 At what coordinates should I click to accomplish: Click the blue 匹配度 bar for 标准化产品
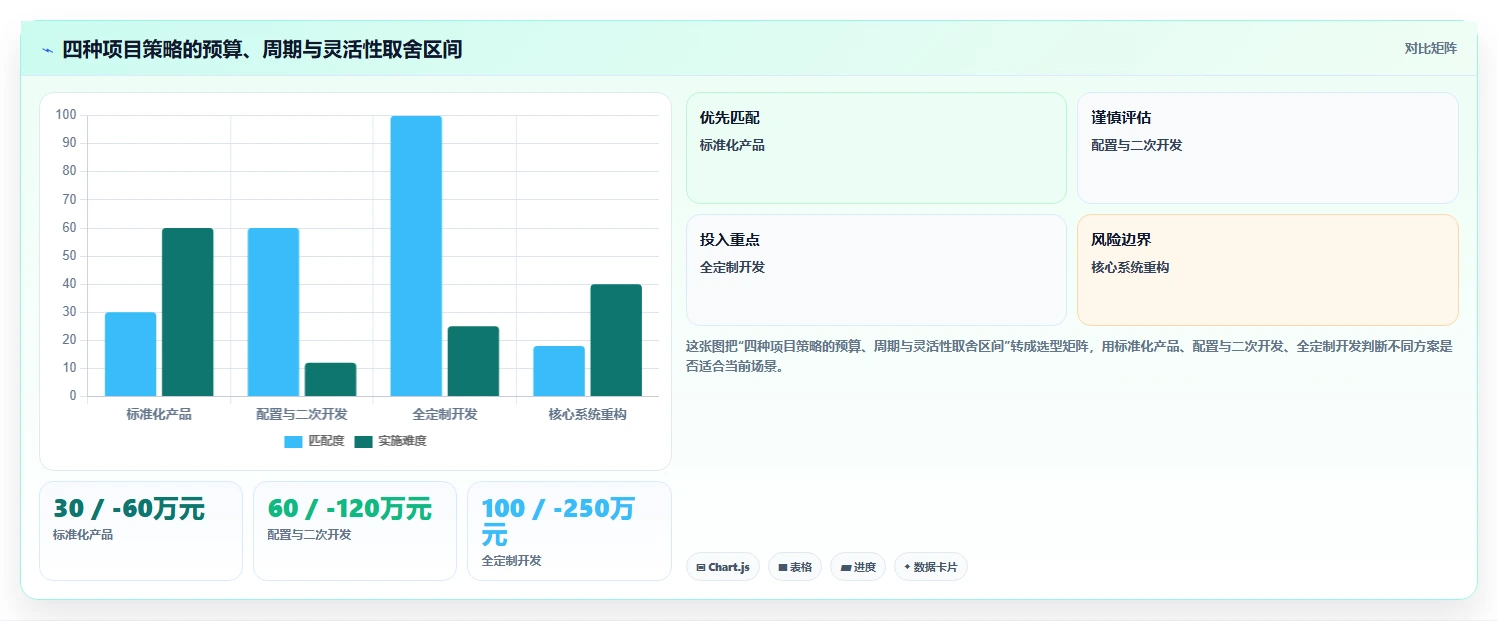point(130,354)
